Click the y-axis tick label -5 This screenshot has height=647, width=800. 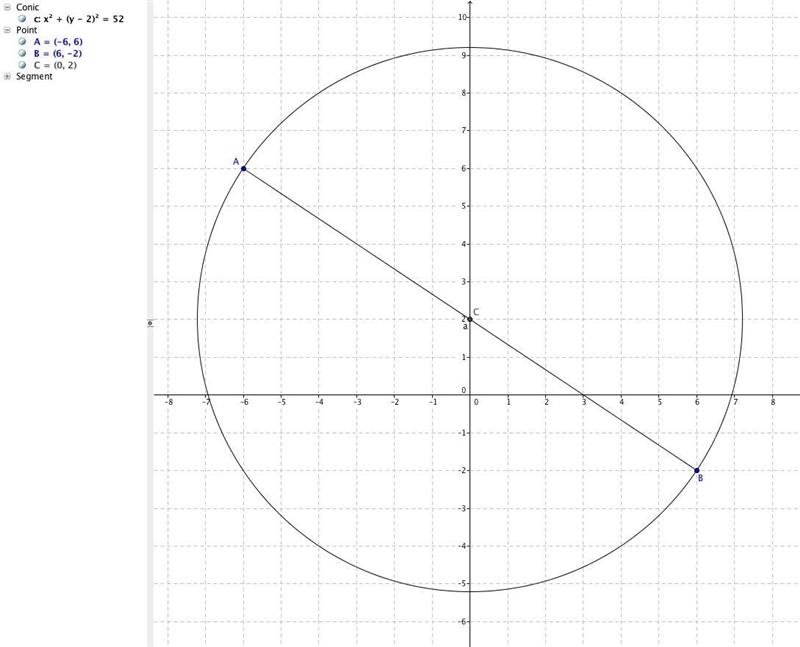462,583
